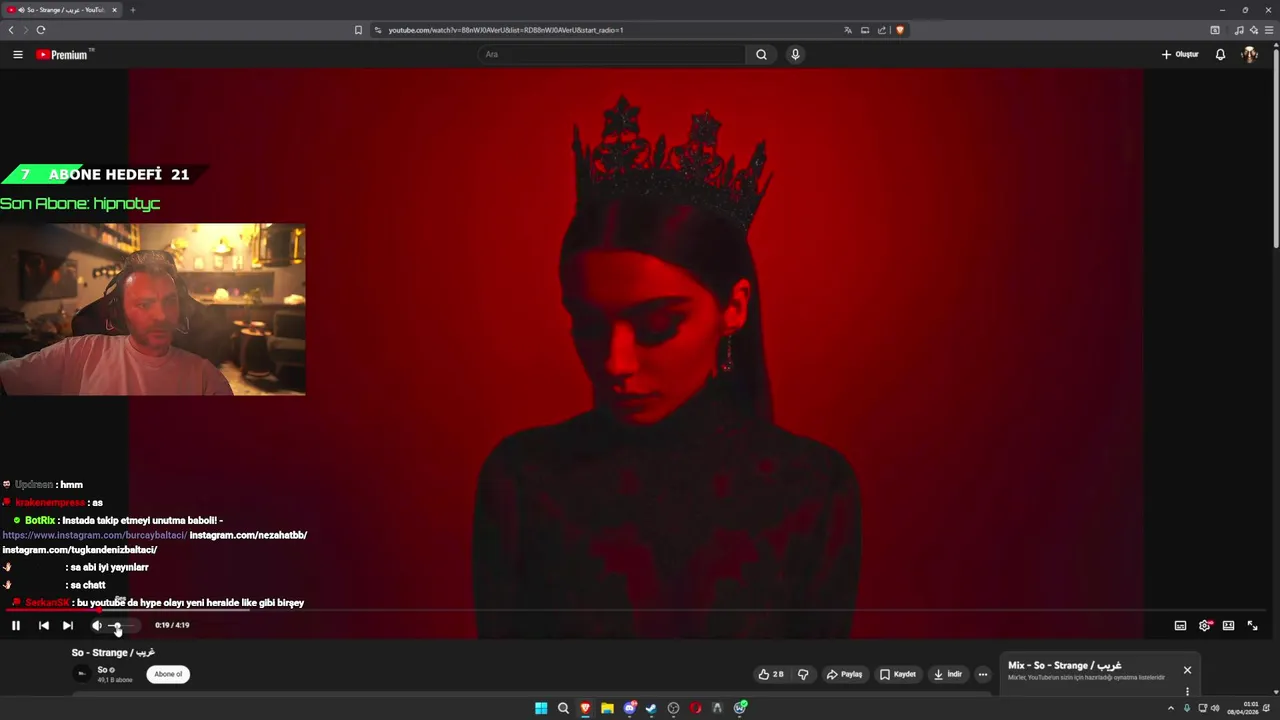The height and width of the screenshot is (720, 1280).
Task: Open the three-dot more actions menu
Action: pyautogui.click(x=983, y=675)
